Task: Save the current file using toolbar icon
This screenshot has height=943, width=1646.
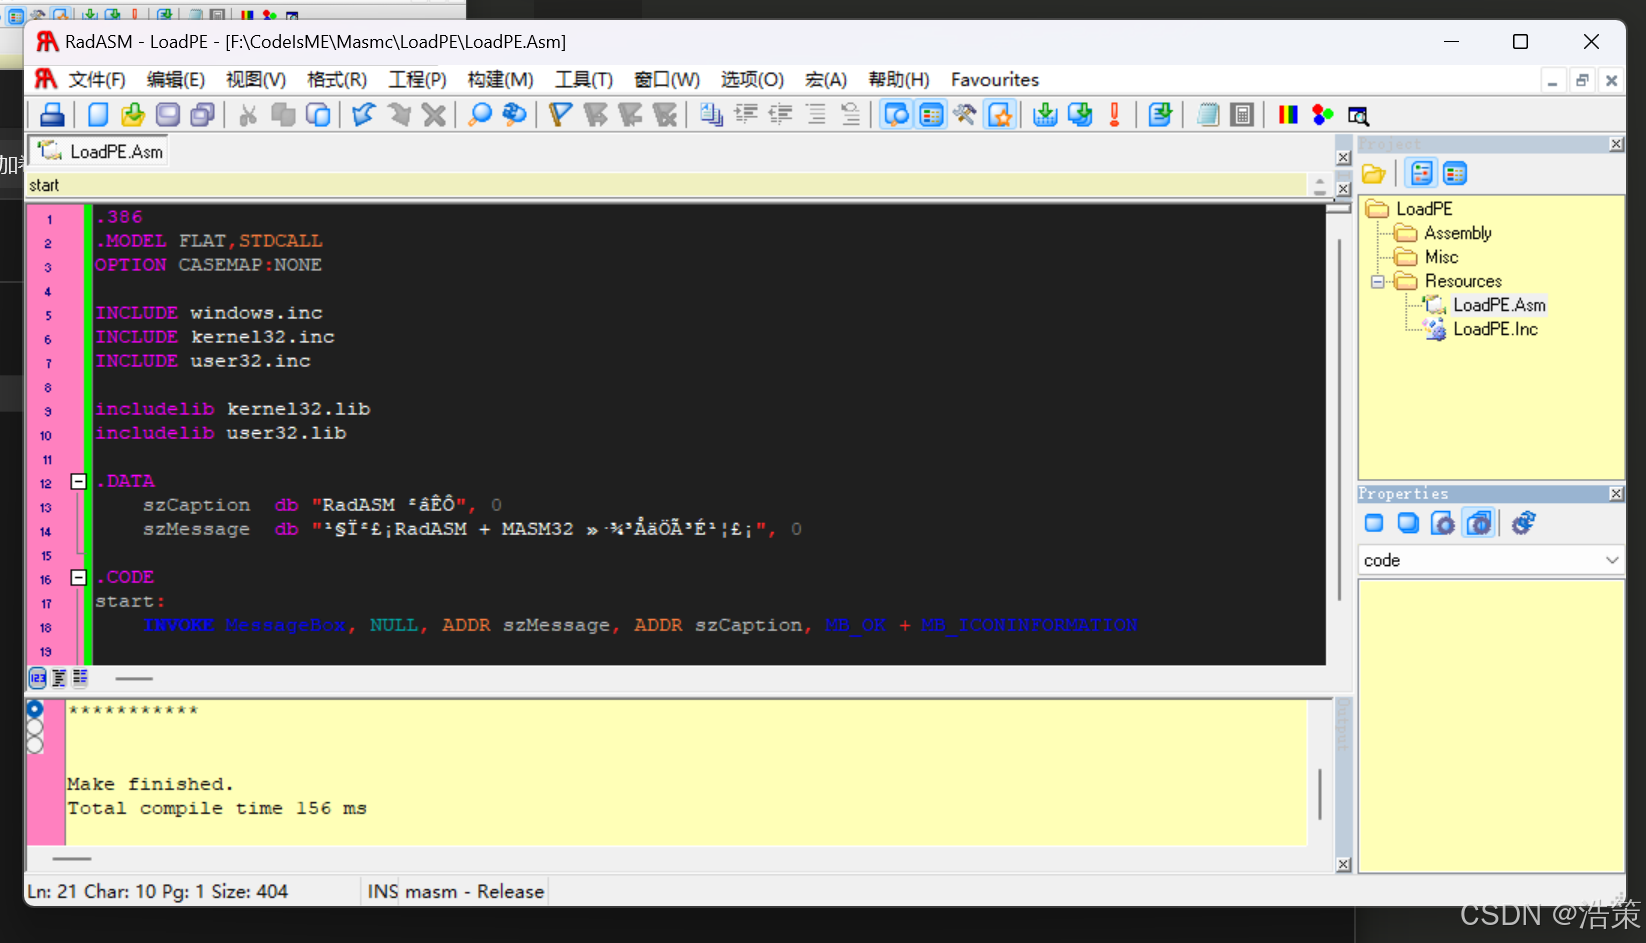Action: [168, 115]
